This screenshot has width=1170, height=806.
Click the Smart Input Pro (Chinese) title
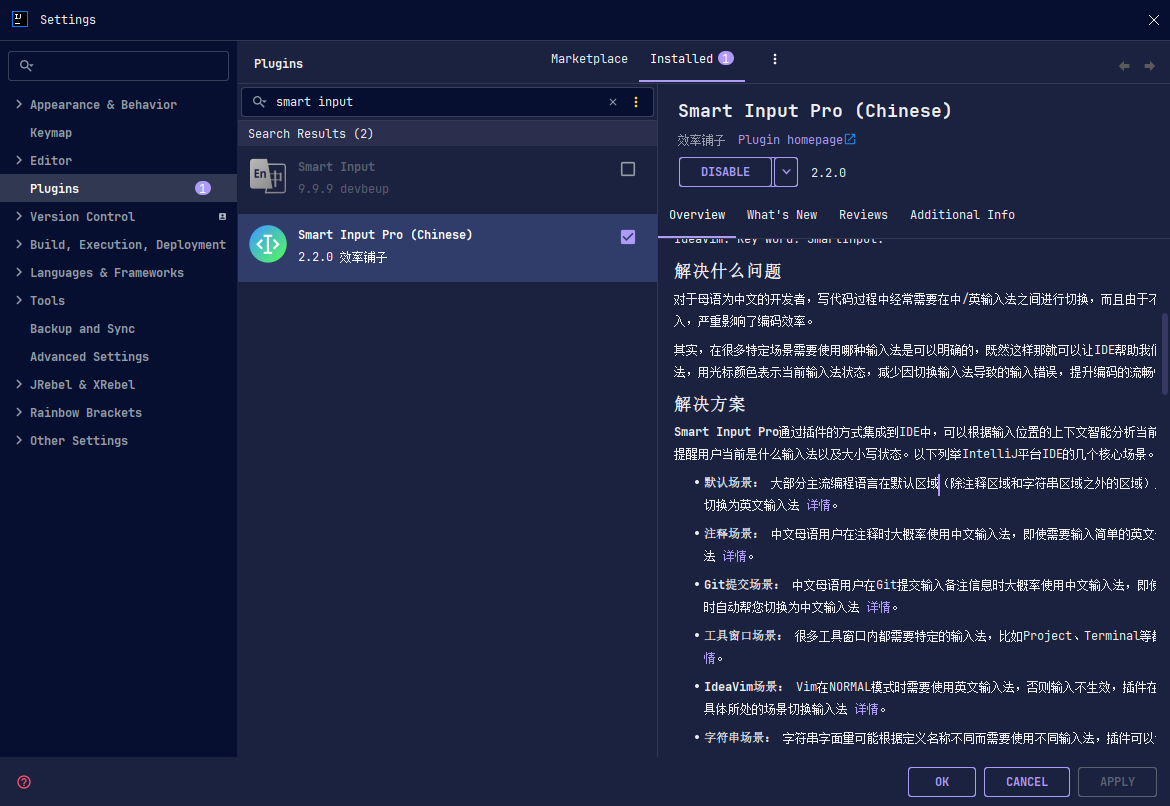coord(815,111)
